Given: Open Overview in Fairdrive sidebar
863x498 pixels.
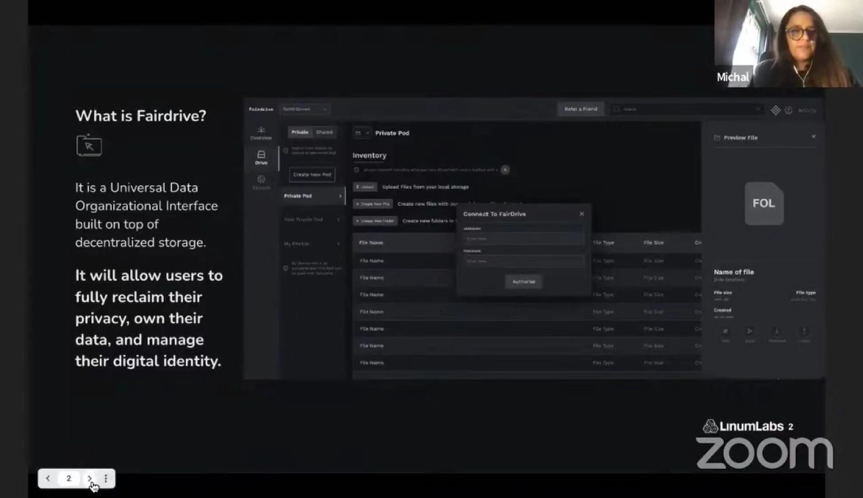Looking at the screenshot, I should [x=261, y=133].
